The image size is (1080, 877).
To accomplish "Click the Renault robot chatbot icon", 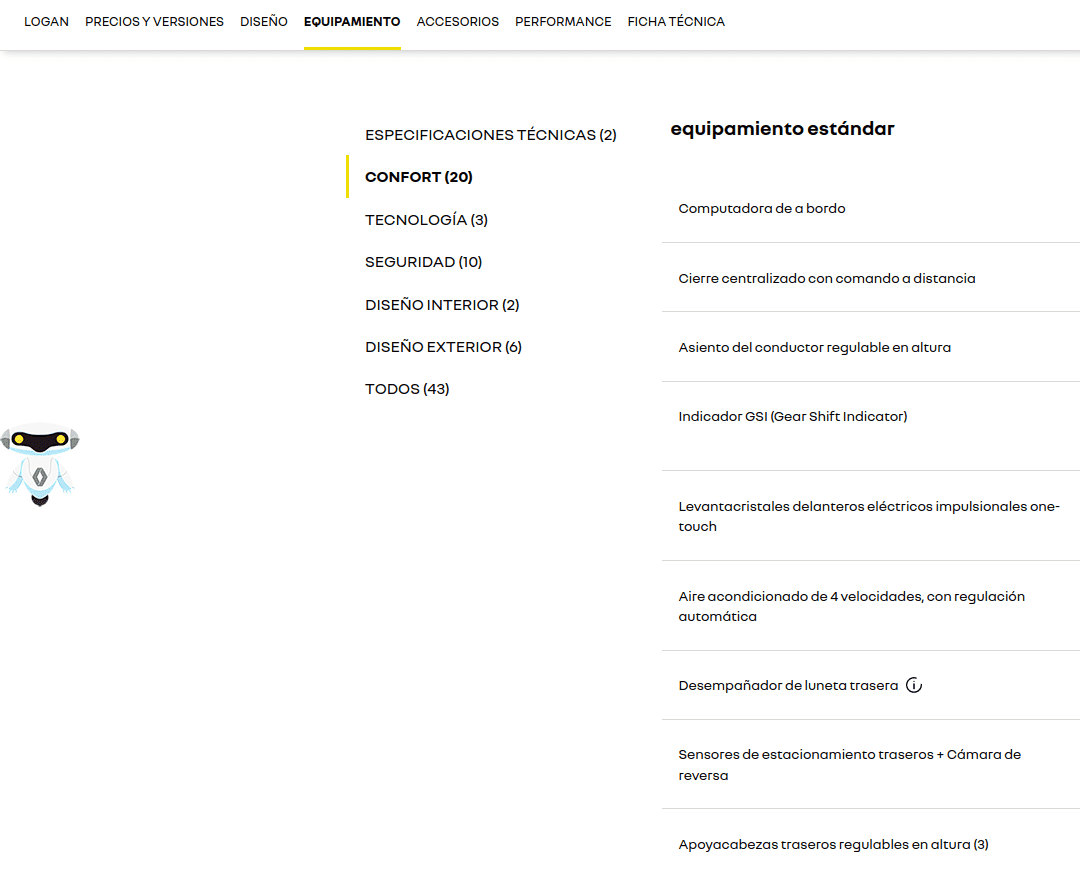I will (x=39, y=463).
